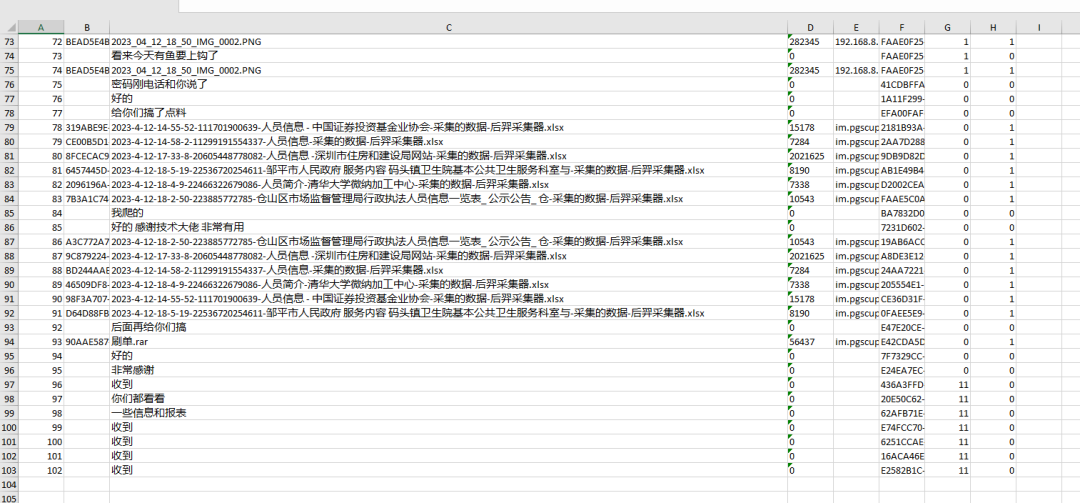The height and width of the screenshot is (503, 1080).
Task: Click 282345 cell in row 73
Action: (x=810, y=42)
